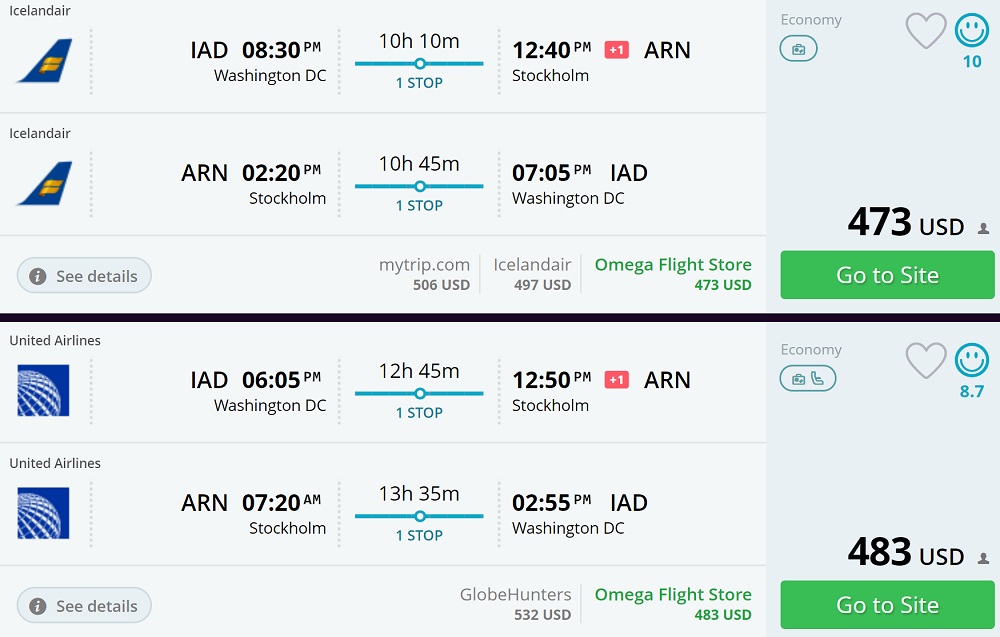1000x637 pixels.
Task: Go to Site for the 473 USD fare
Action: (887, 275)
